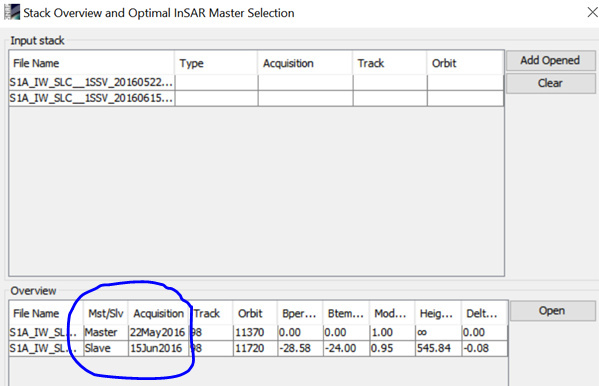Image resolution: width=599 pixels, height=386 pixels.
Task: Click the Btem... column header
Action: 346,313
